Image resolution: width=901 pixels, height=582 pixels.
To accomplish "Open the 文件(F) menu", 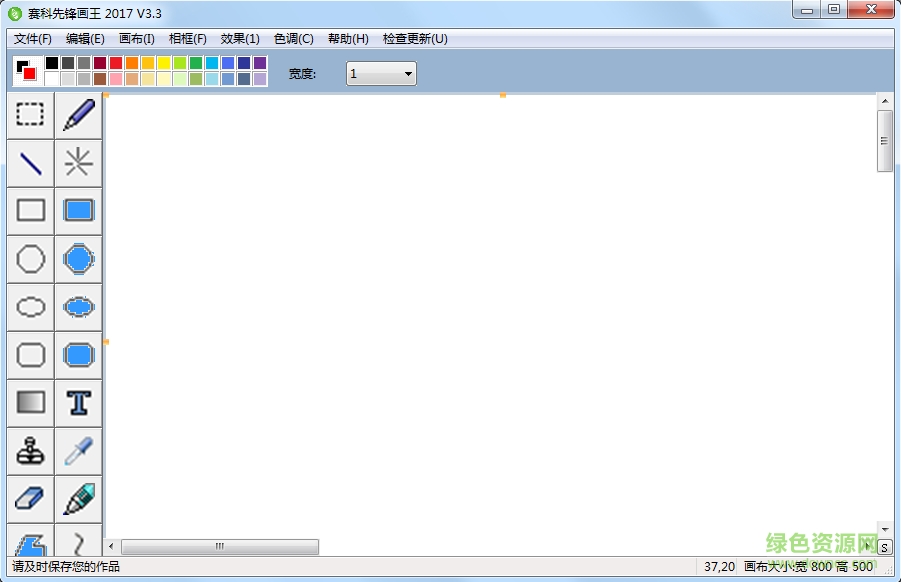I will pos(33,39).
